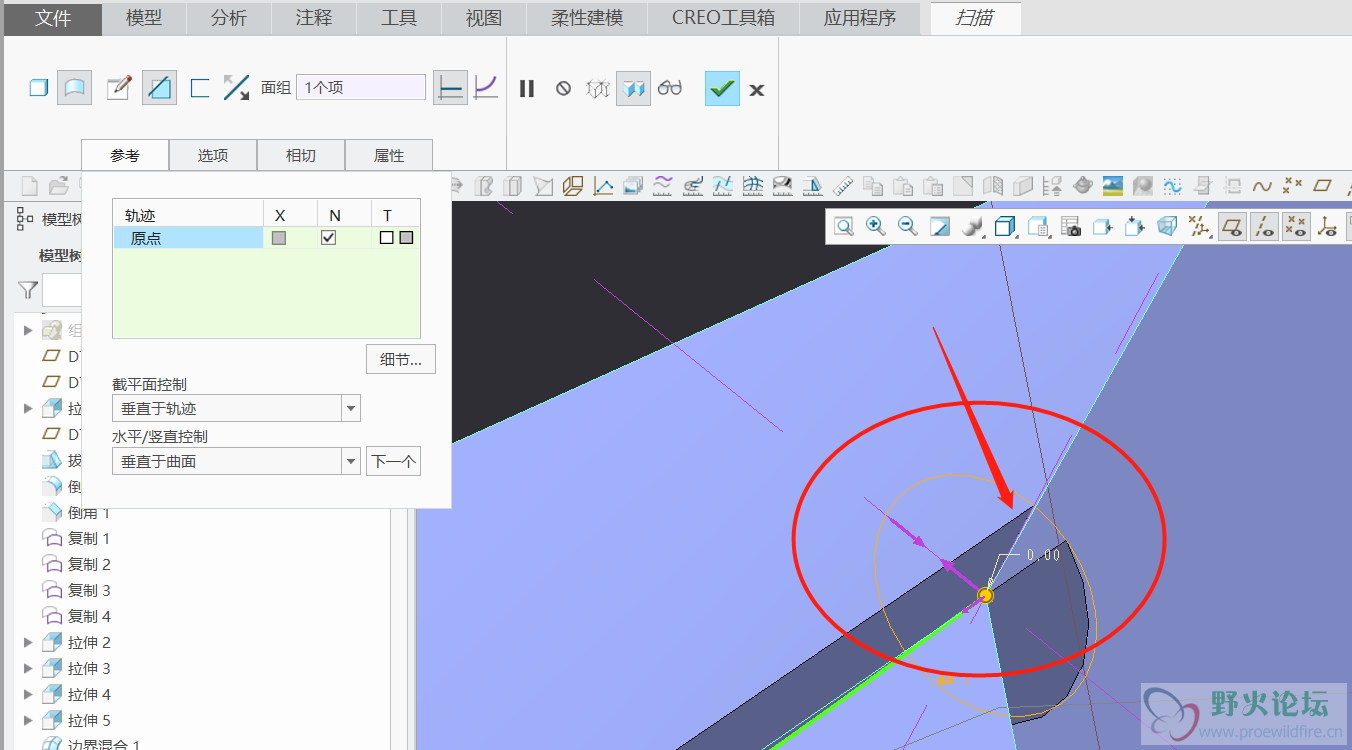Screen dimensions: 1352x750
Task: Select the variable section sweep icon
Action: coord(486,88)
